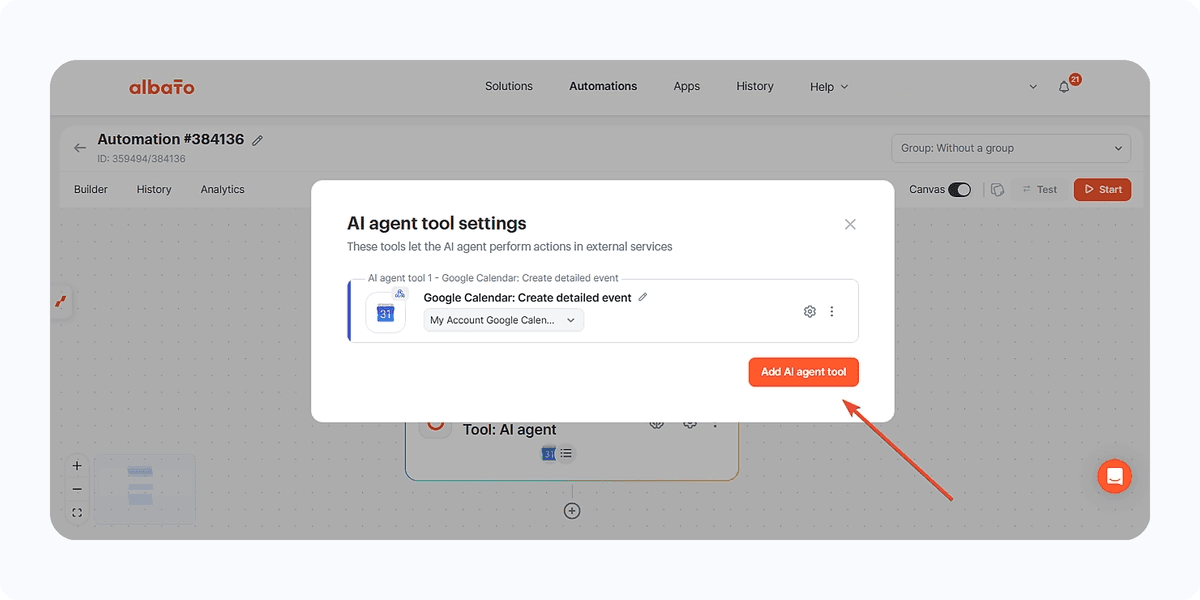Click the copy automation icon near Test
1200x600 pixels.
[x=997, y=189]
